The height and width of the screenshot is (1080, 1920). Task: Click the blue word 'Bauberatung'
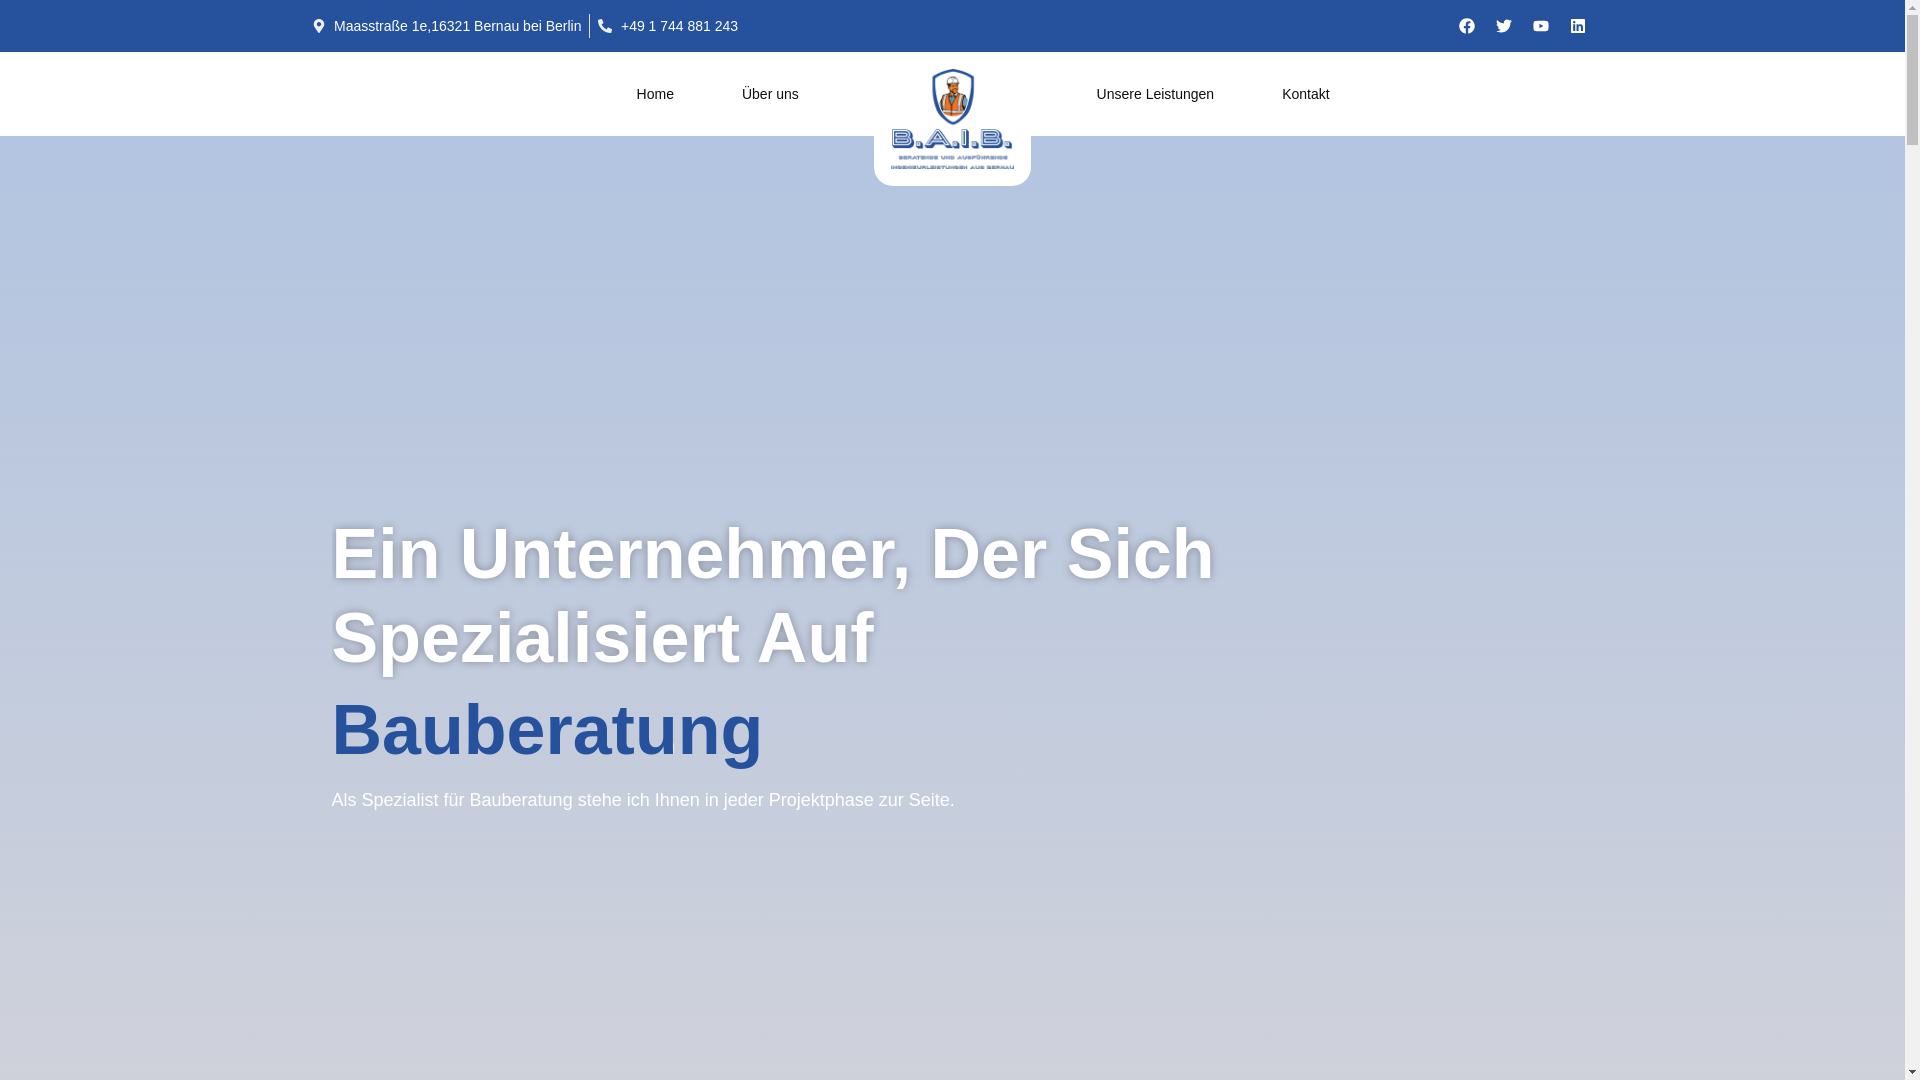(x=547, y=730)
